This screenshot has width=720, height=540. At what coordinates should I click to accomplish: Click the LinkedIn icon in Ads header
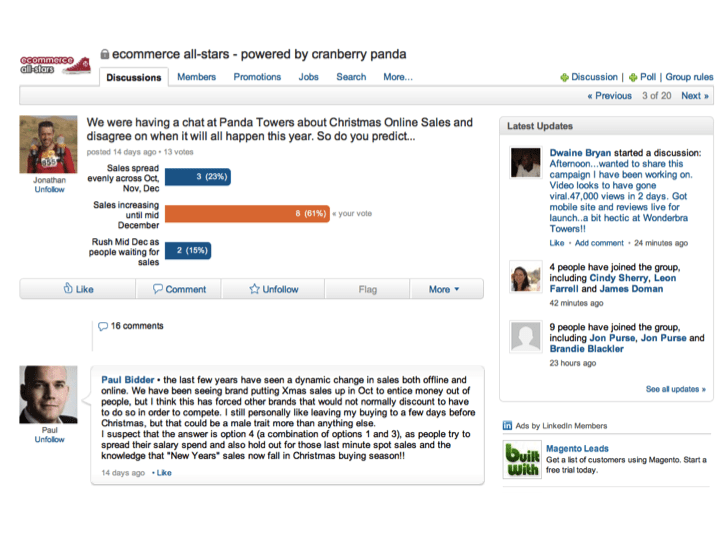508,425
